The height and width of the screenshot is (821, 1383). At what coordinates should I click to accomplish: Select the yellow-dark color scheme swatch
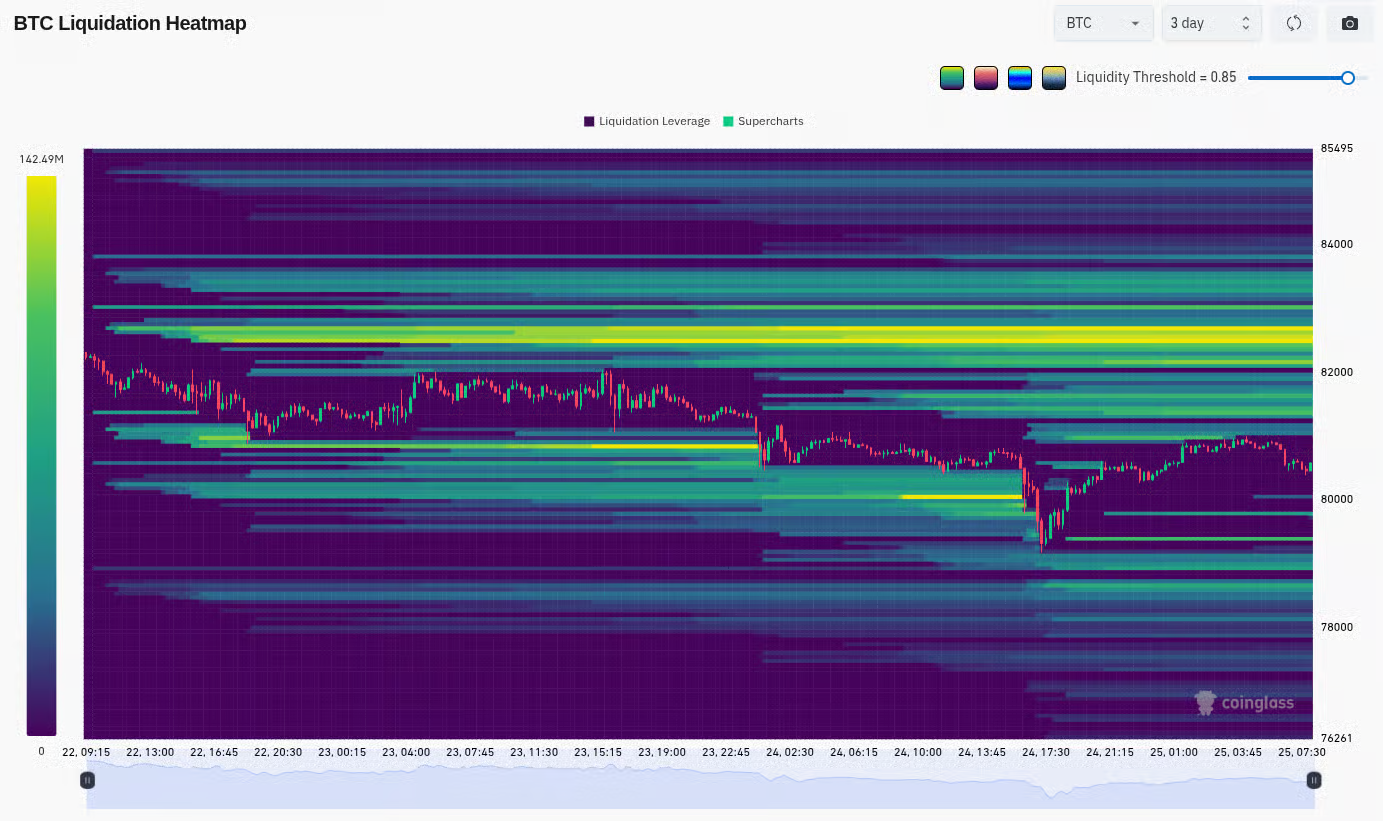tap(1054, 77)
